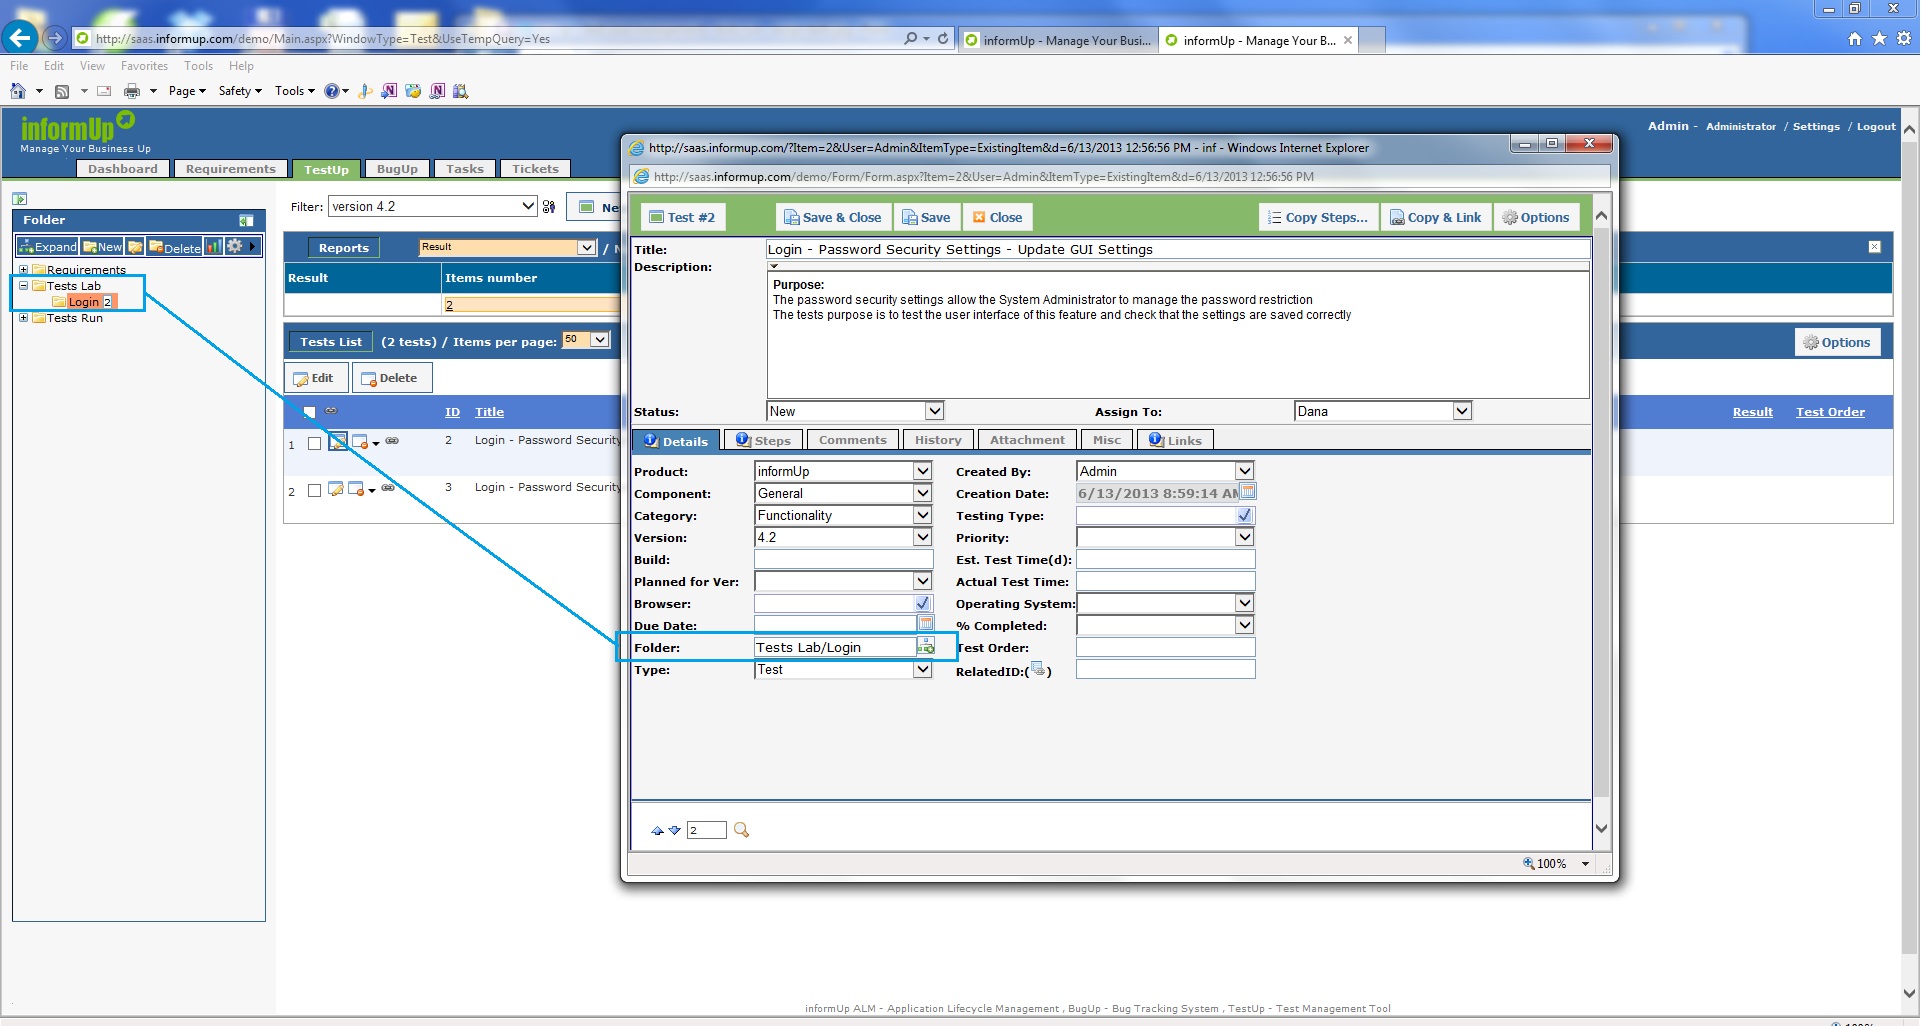Screen dimensions: 1924x1026
Task: Click the previous item up arrow
Action: (x=657, y=831)
